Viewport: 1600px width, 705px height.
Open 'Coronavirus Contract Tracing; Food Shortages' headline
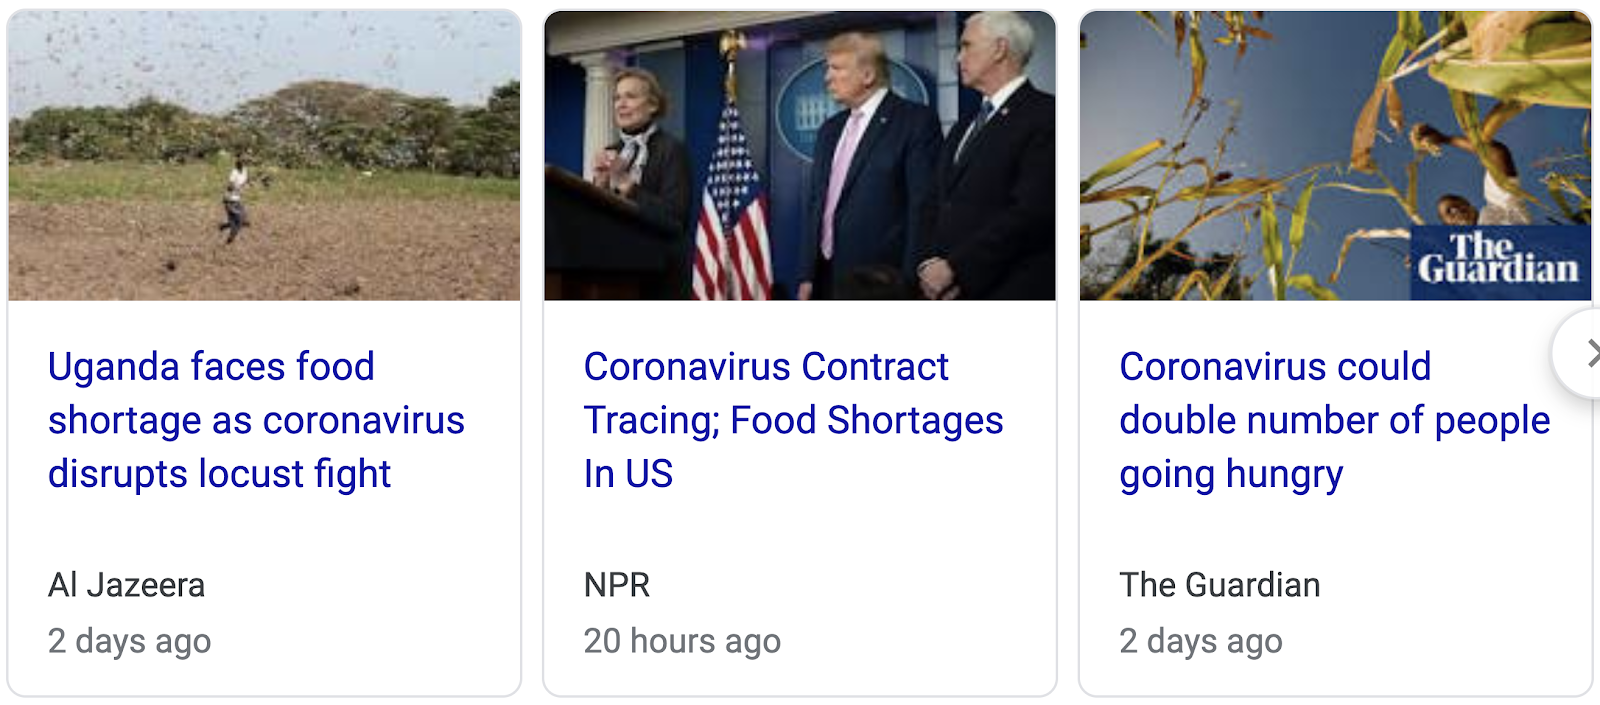point(793,420)
